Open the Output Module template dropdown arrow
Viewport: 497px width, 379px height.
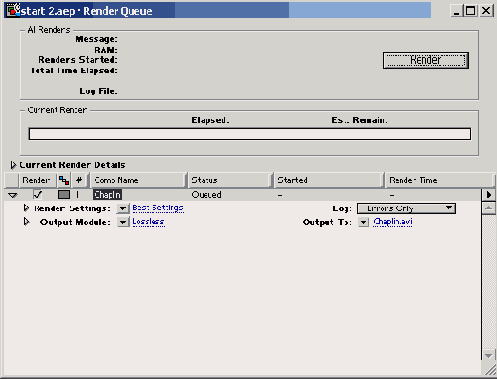tap(123, 222)
